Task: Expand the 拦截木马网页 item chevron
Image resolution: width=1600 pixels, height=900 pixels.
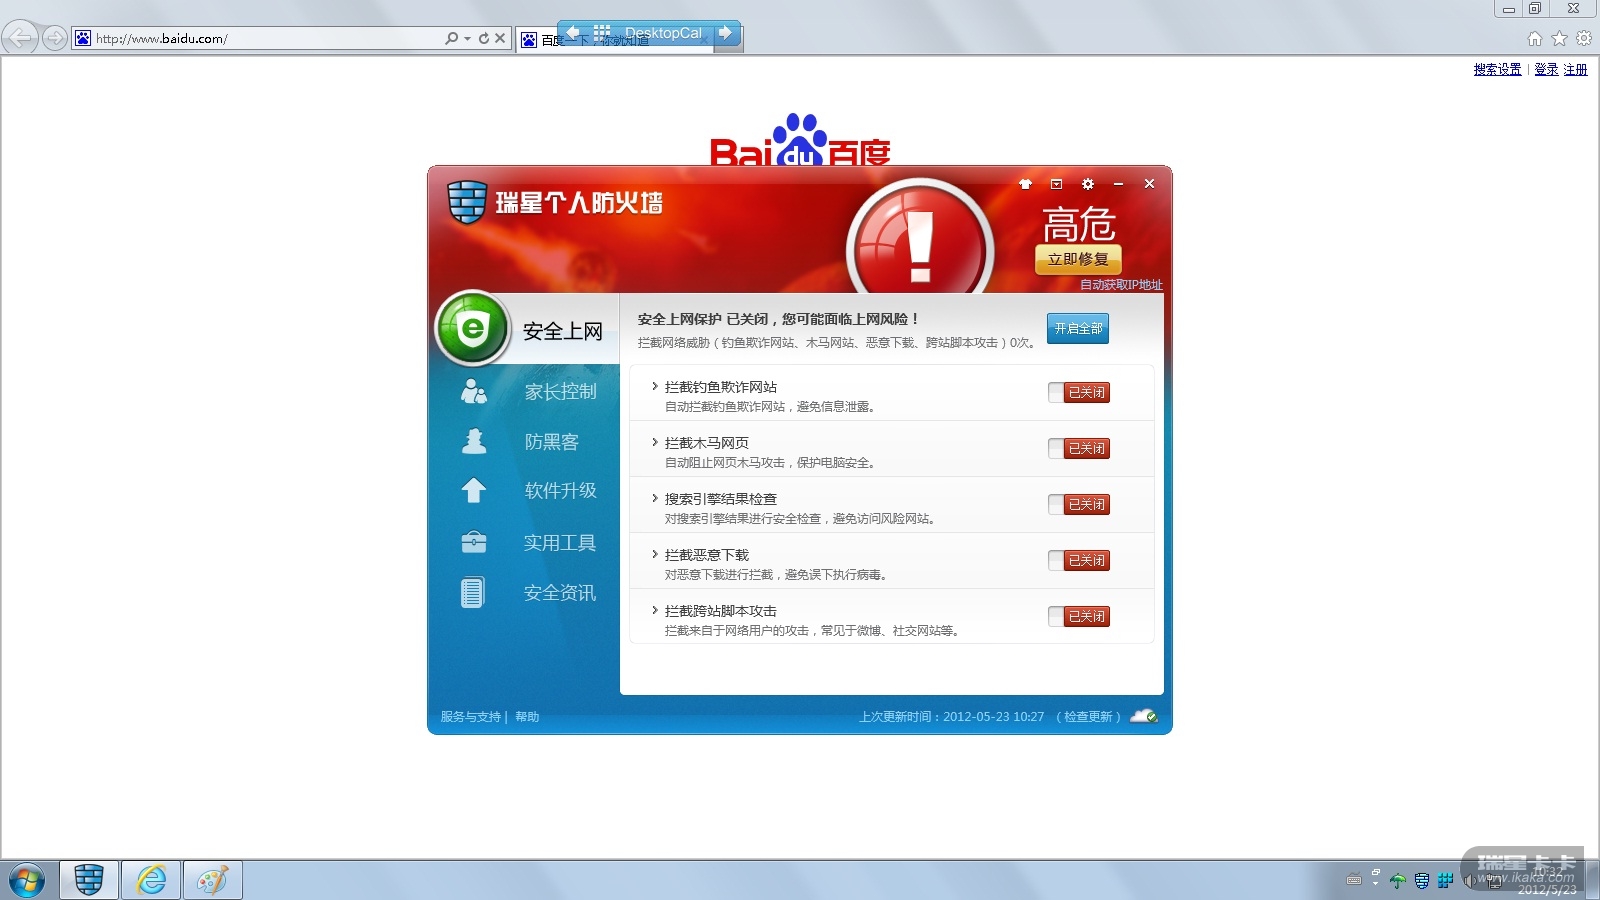Action: pos(654,442)
